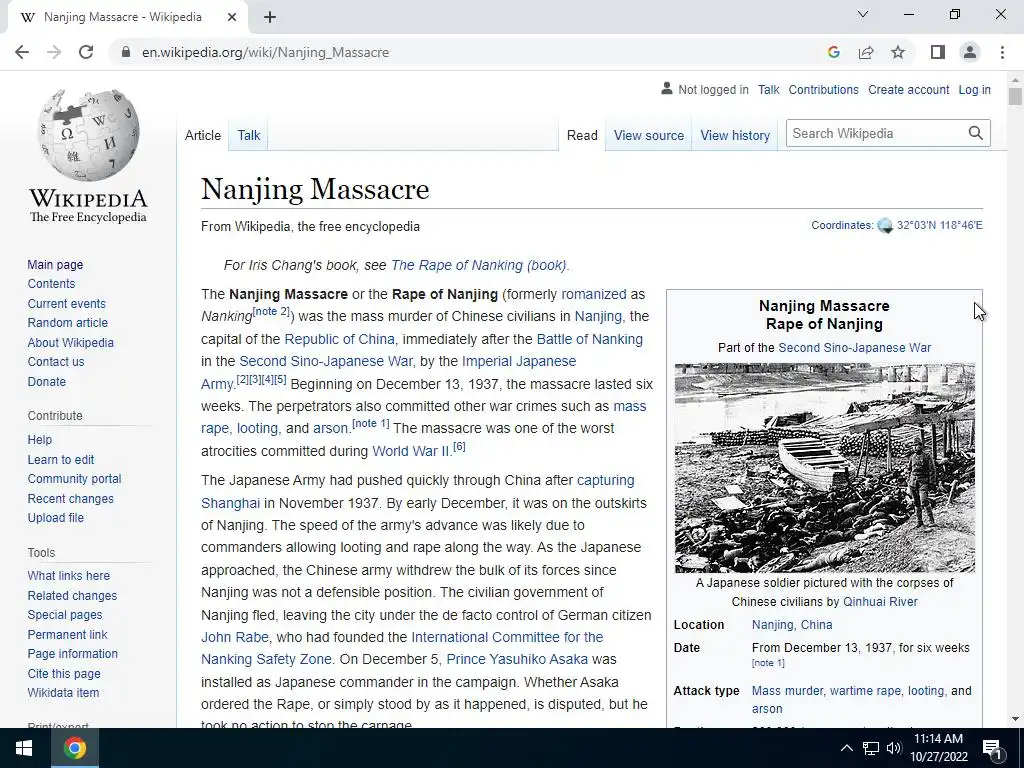Open the browser side panel icon
Screen dimensions: 1024x768
click(x=938, y=52)
